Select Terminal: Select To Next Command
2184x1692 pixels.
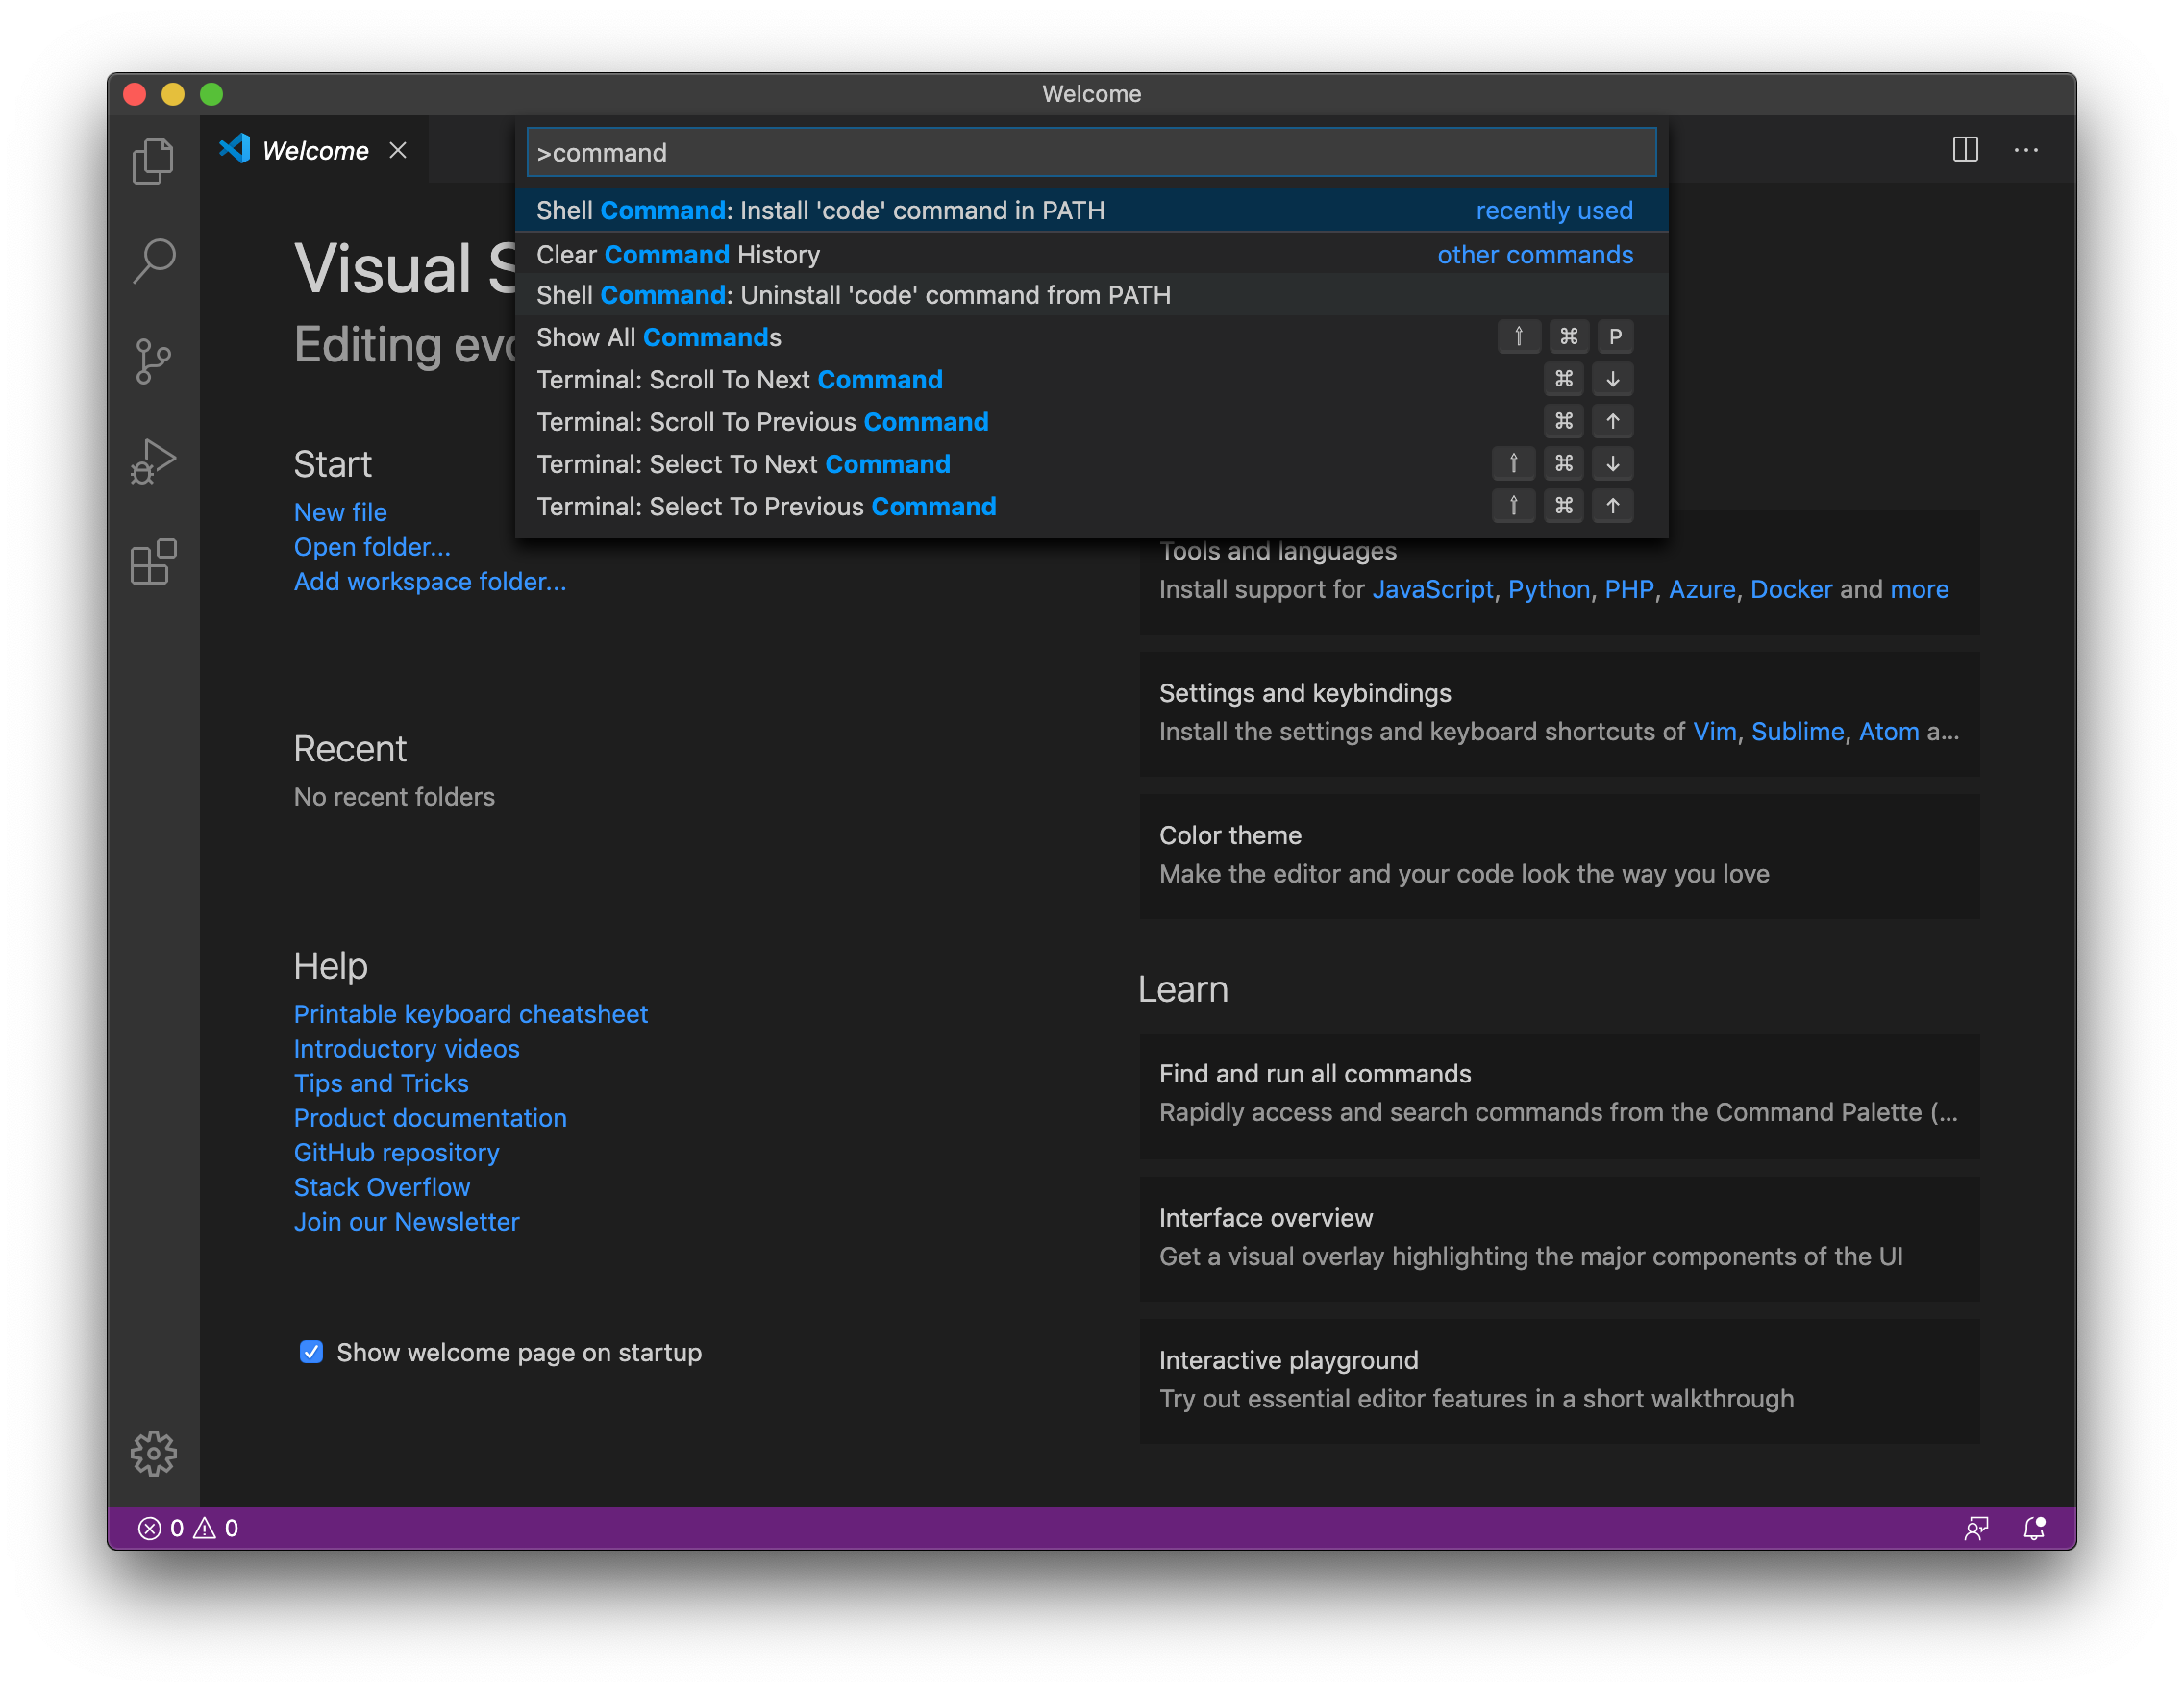pos(1091,464)
